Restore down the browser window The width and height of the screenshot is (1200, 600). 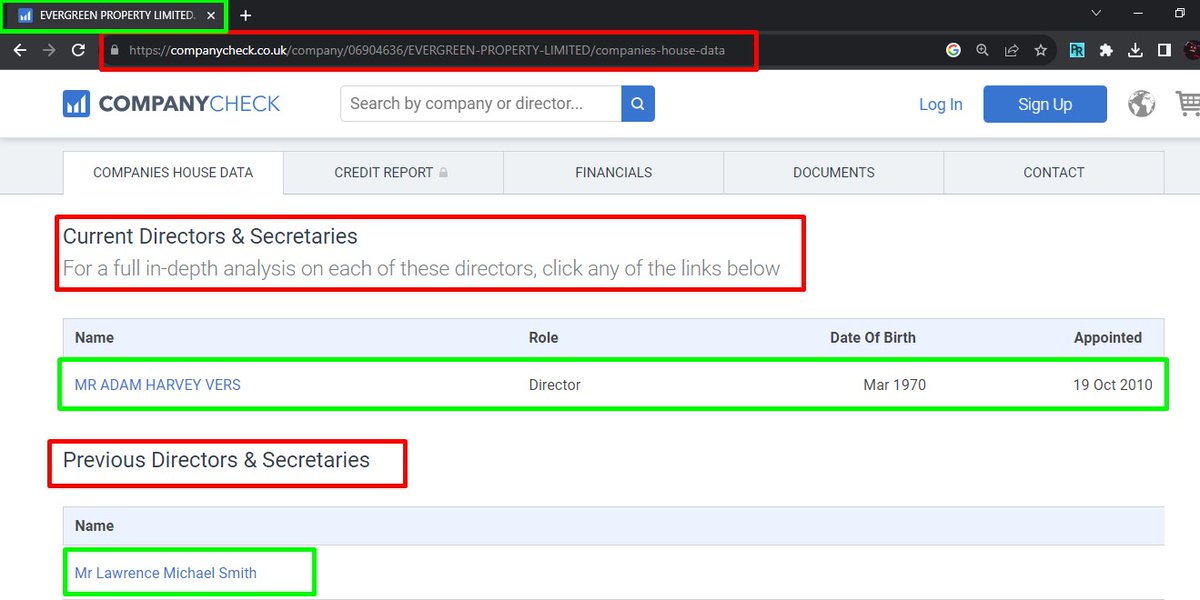click(1180, 14)
